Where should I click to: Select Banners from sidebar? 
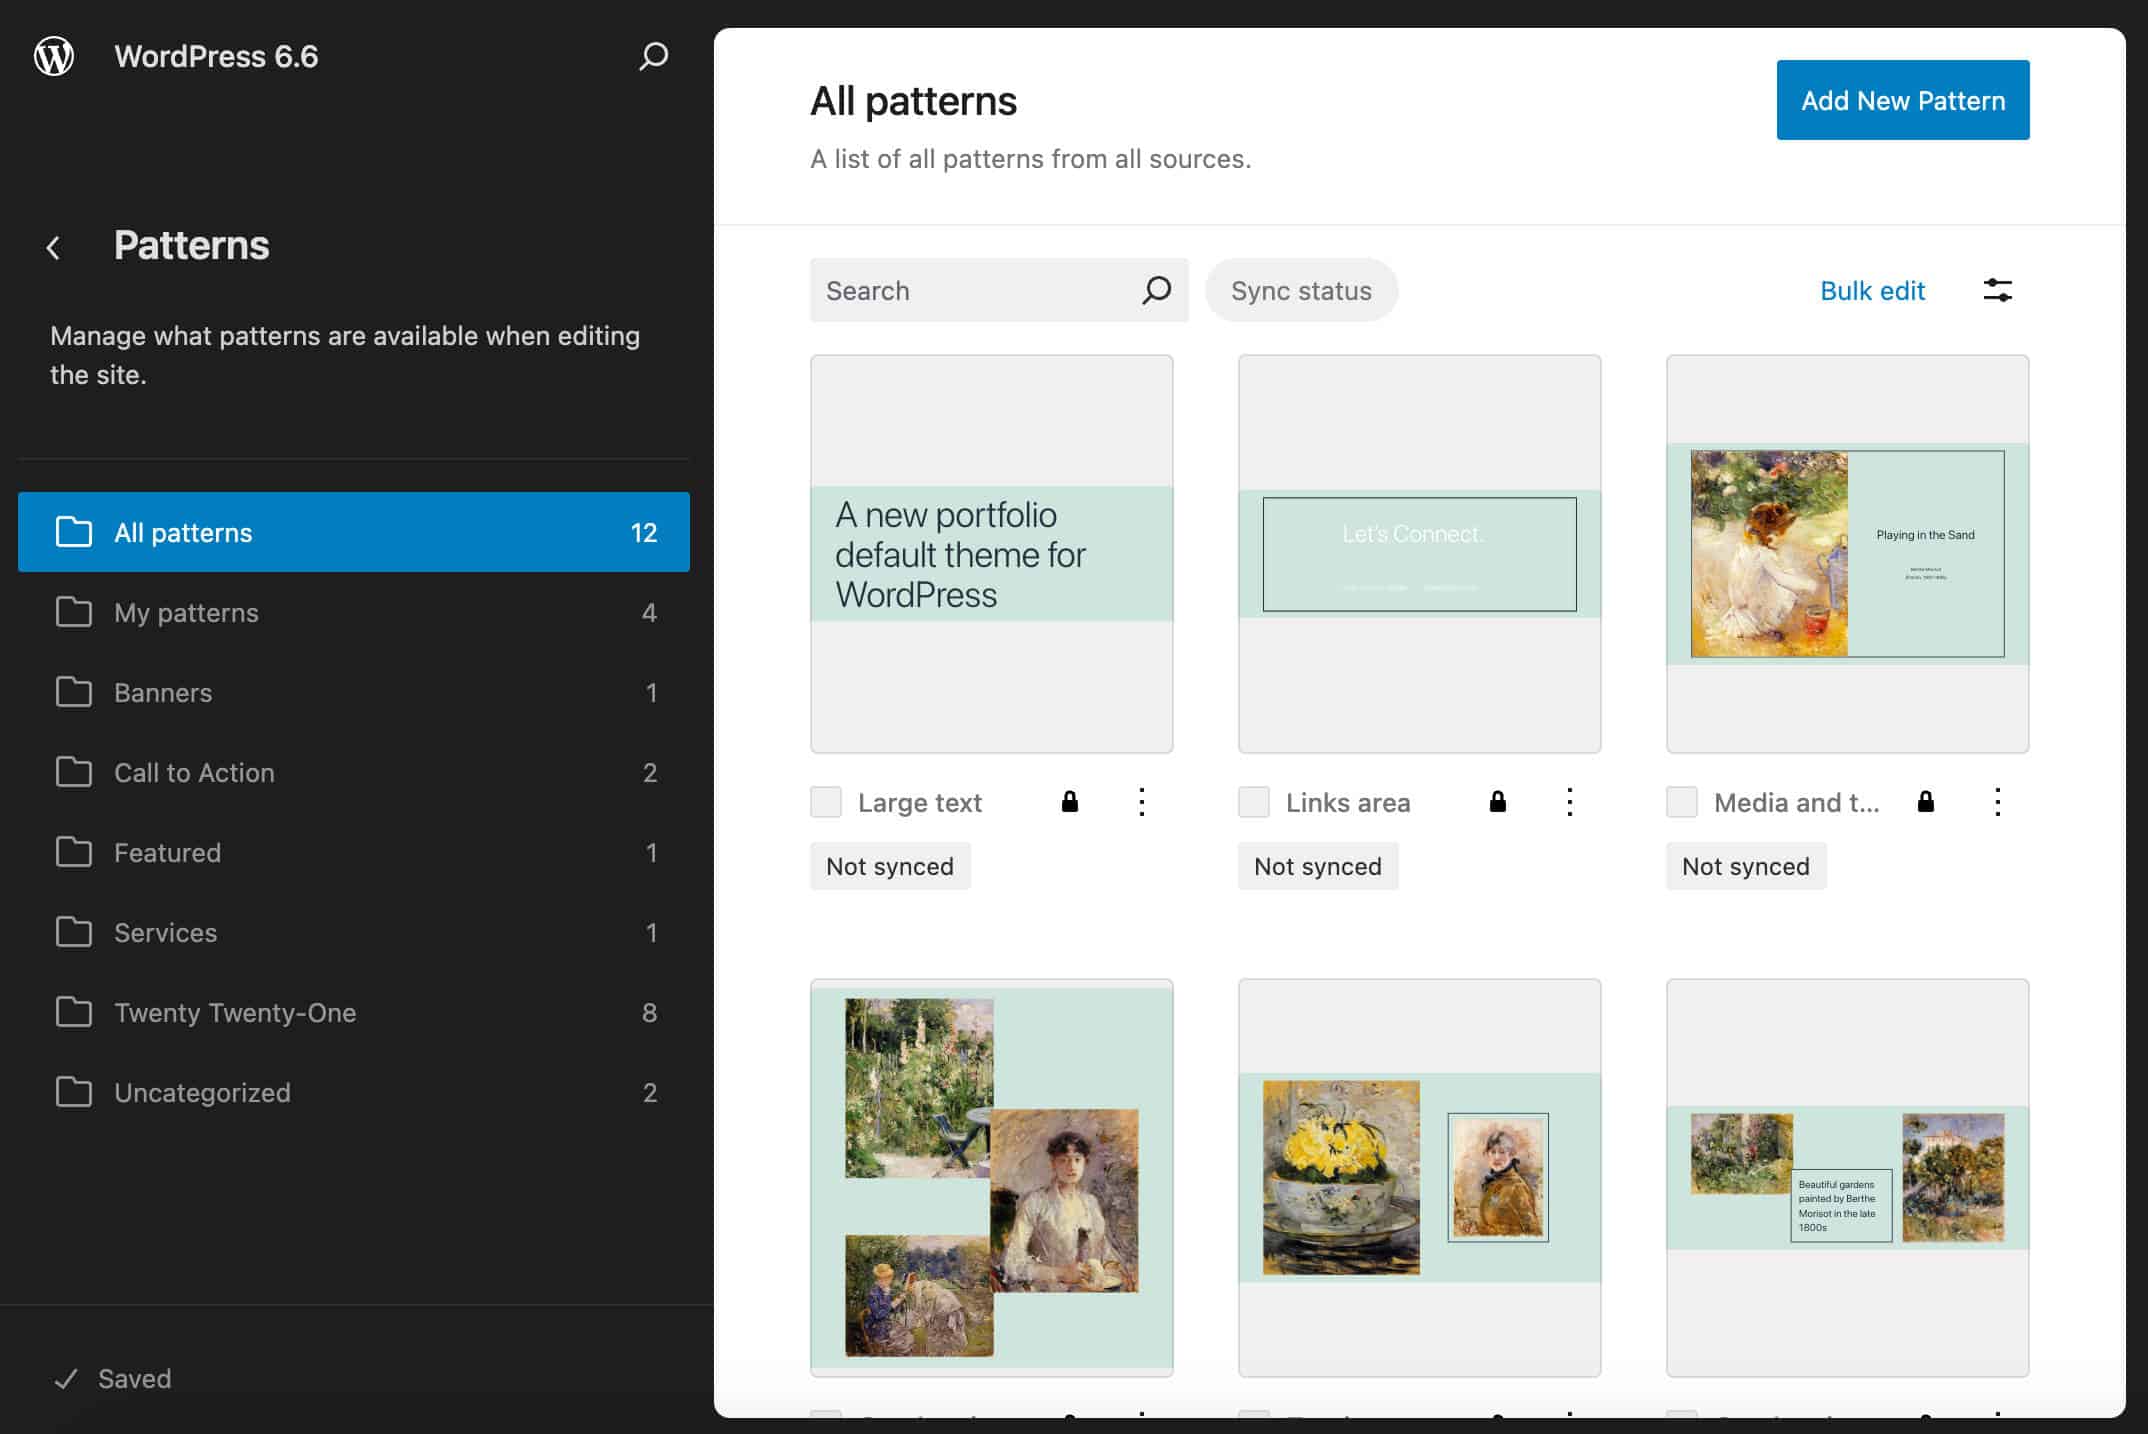tap(163, 693)
